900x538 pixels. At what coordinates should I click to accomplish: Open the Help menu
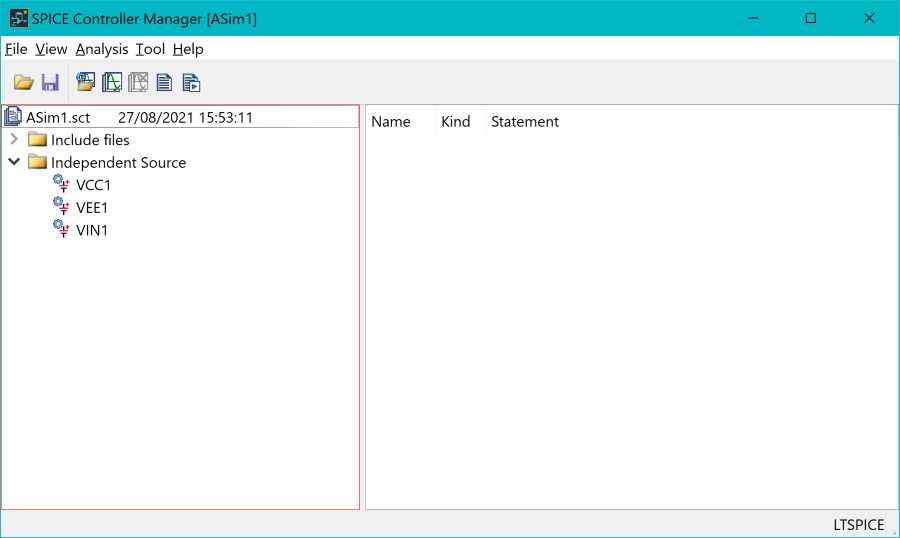click(188, 49)
